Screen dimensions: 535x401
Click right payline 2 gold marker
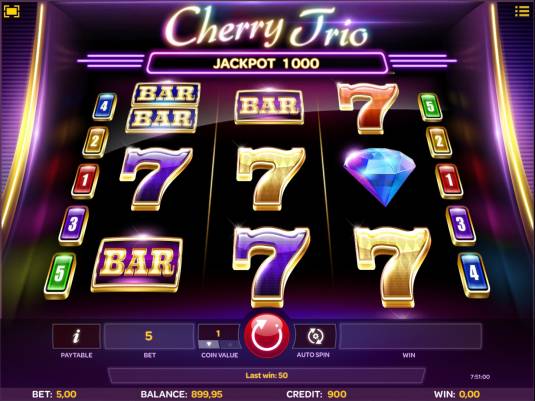(439, 142)
